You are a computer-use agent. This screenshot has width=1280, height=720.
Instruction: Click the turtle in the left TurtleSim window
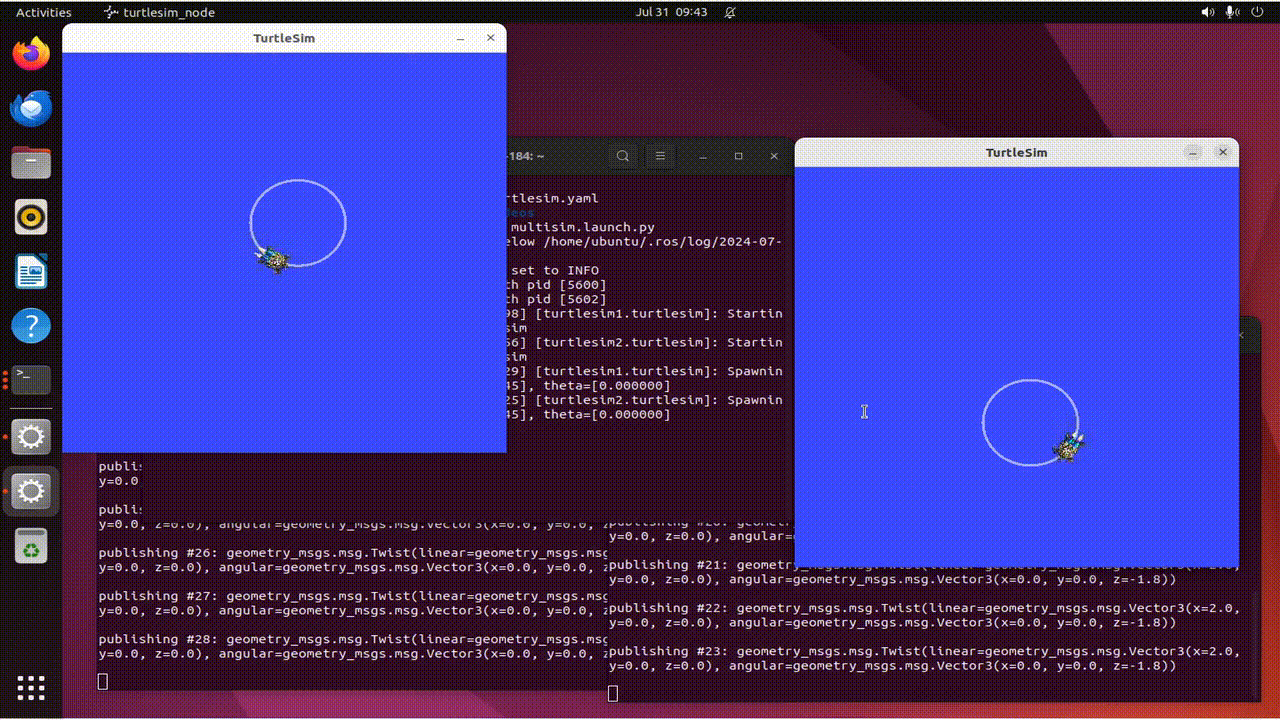point(272,259)
